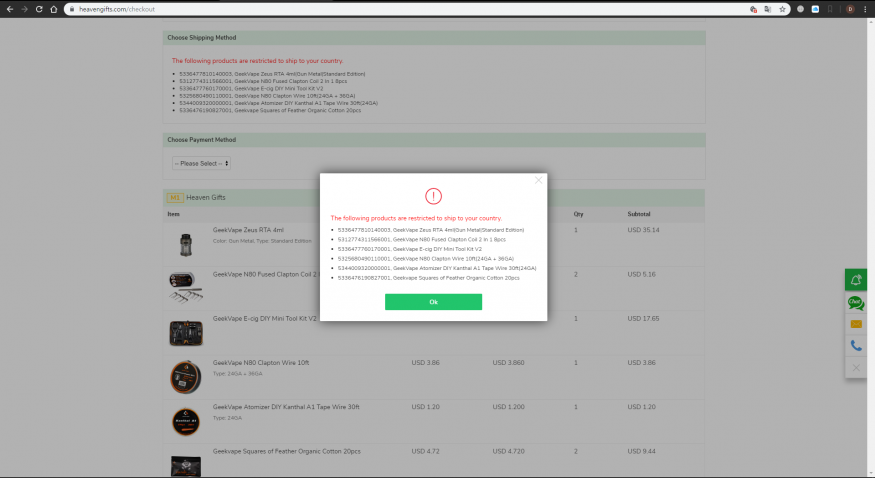Click price USD 4.720
Viewport: 875px width, 478px height.
click(508, 451)
